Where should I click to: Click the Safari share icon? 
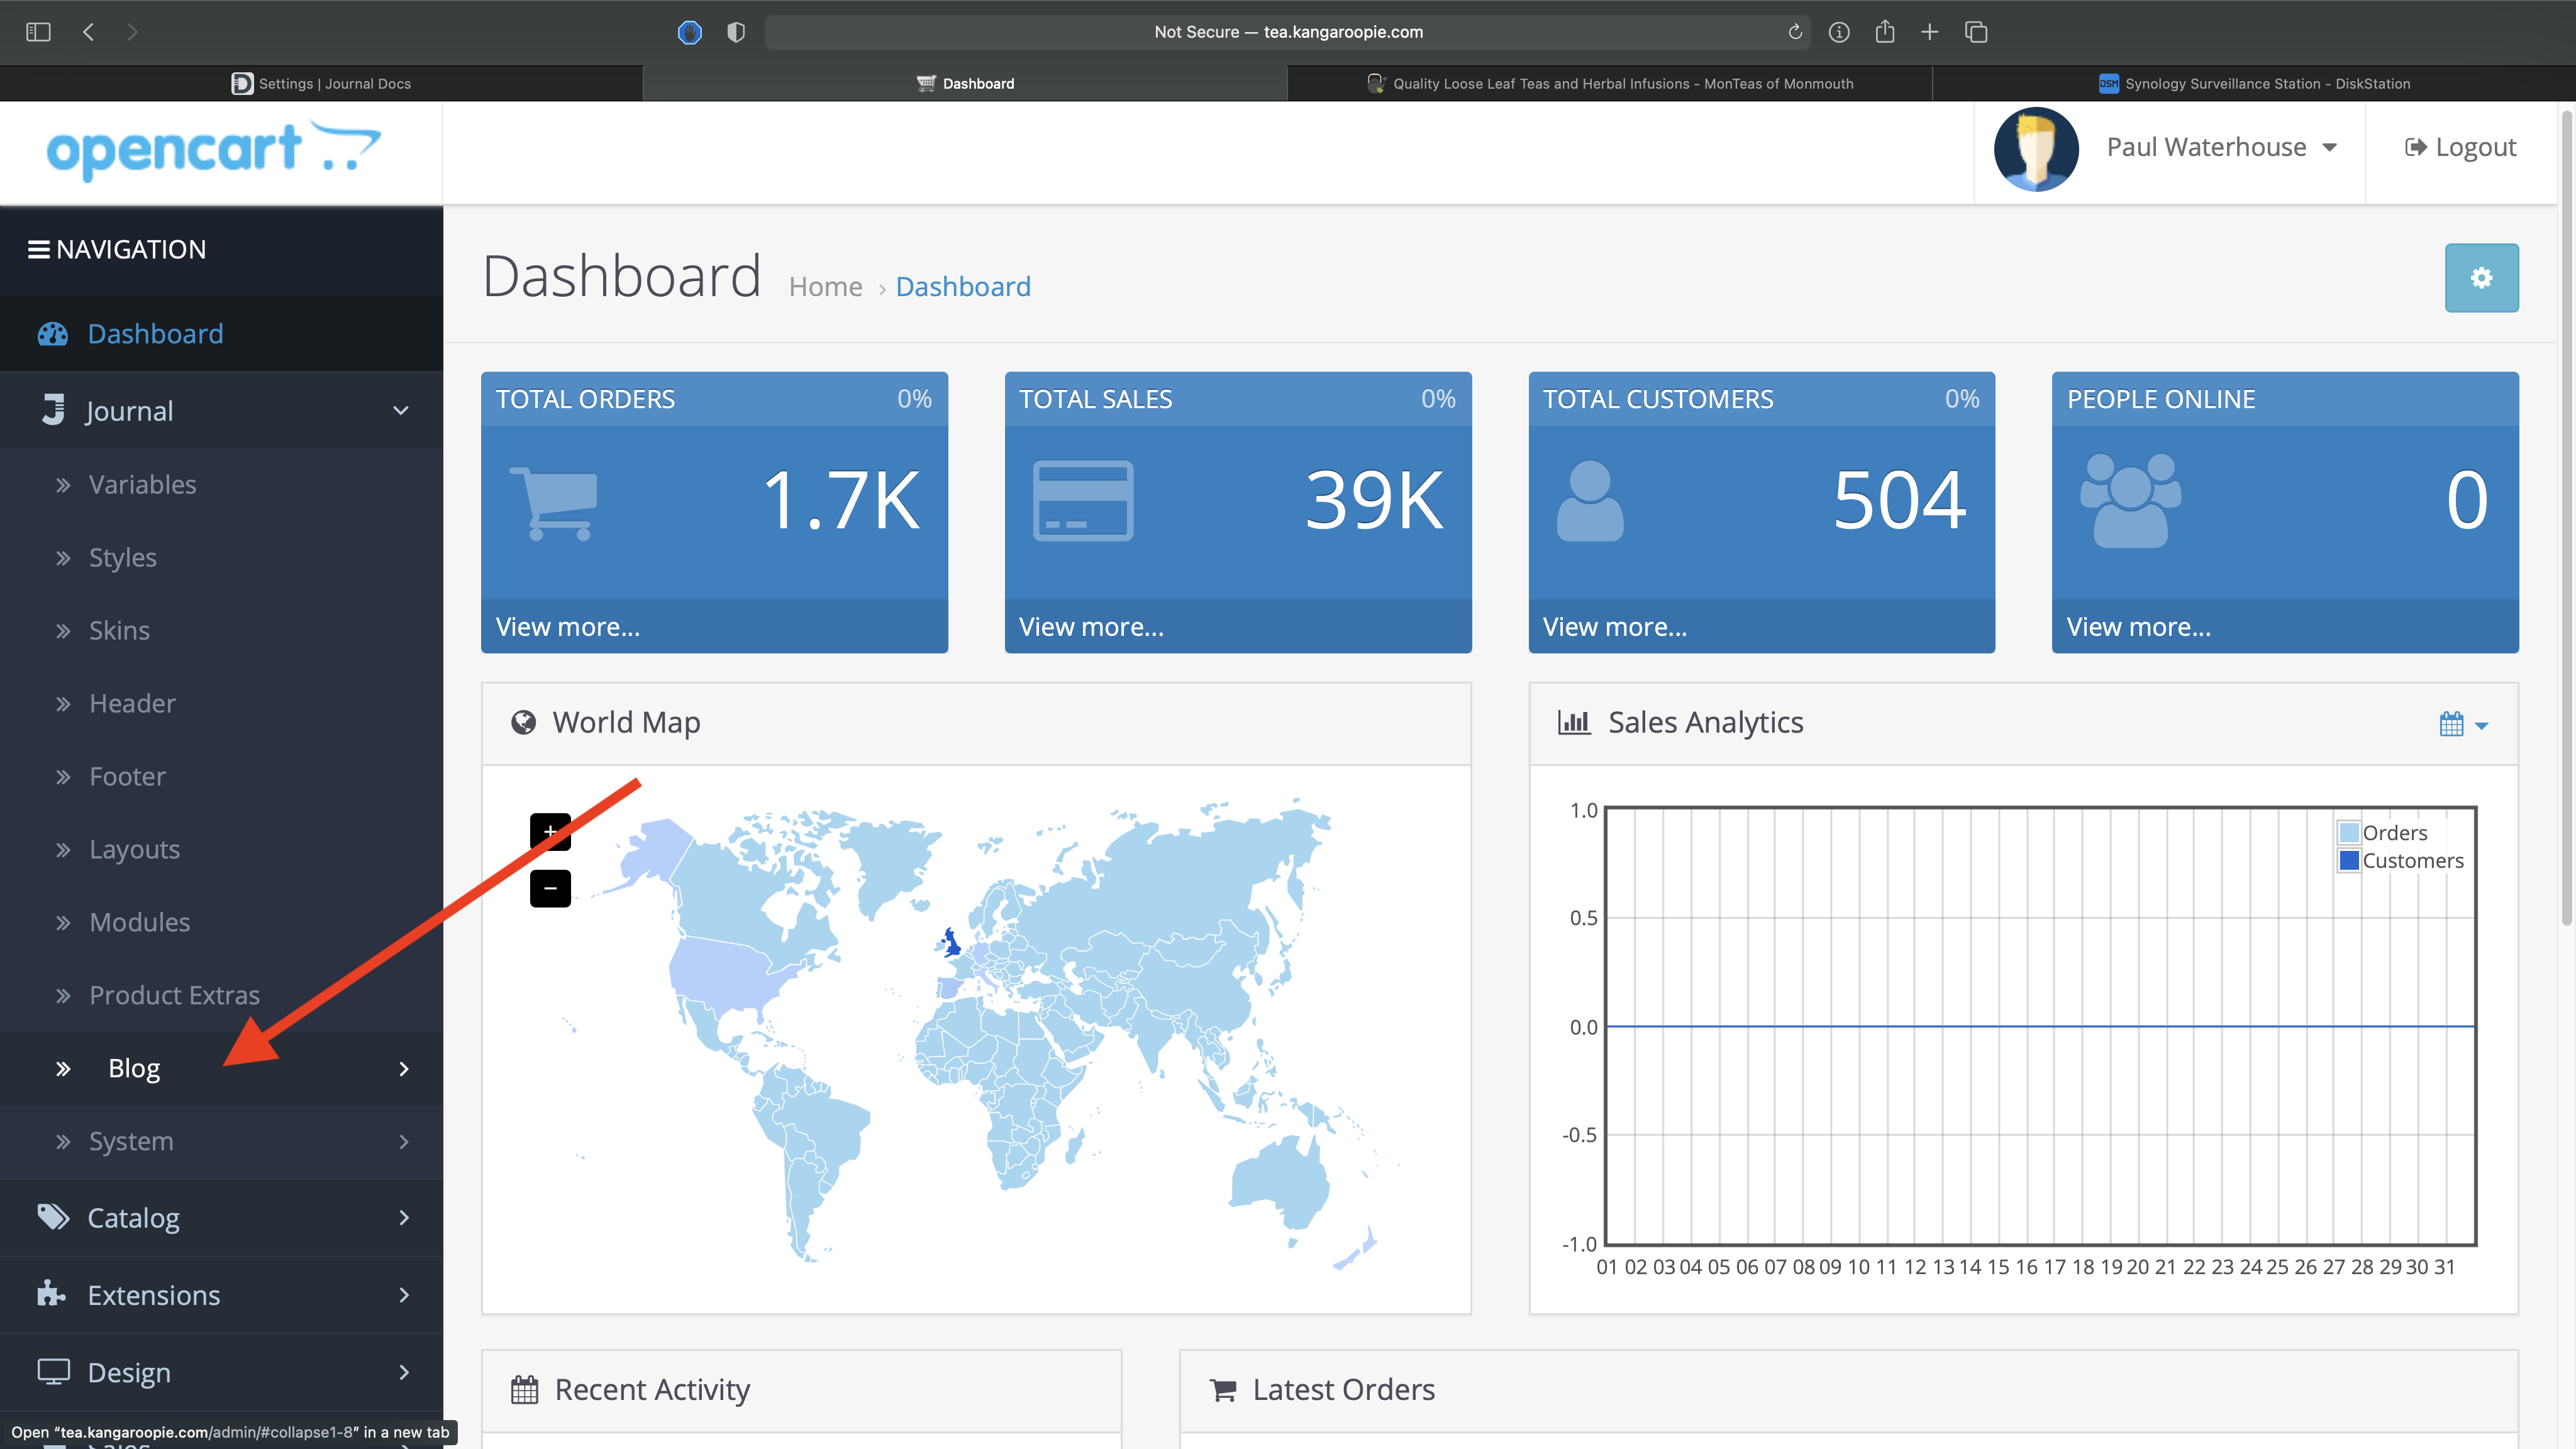(1885, 32)
